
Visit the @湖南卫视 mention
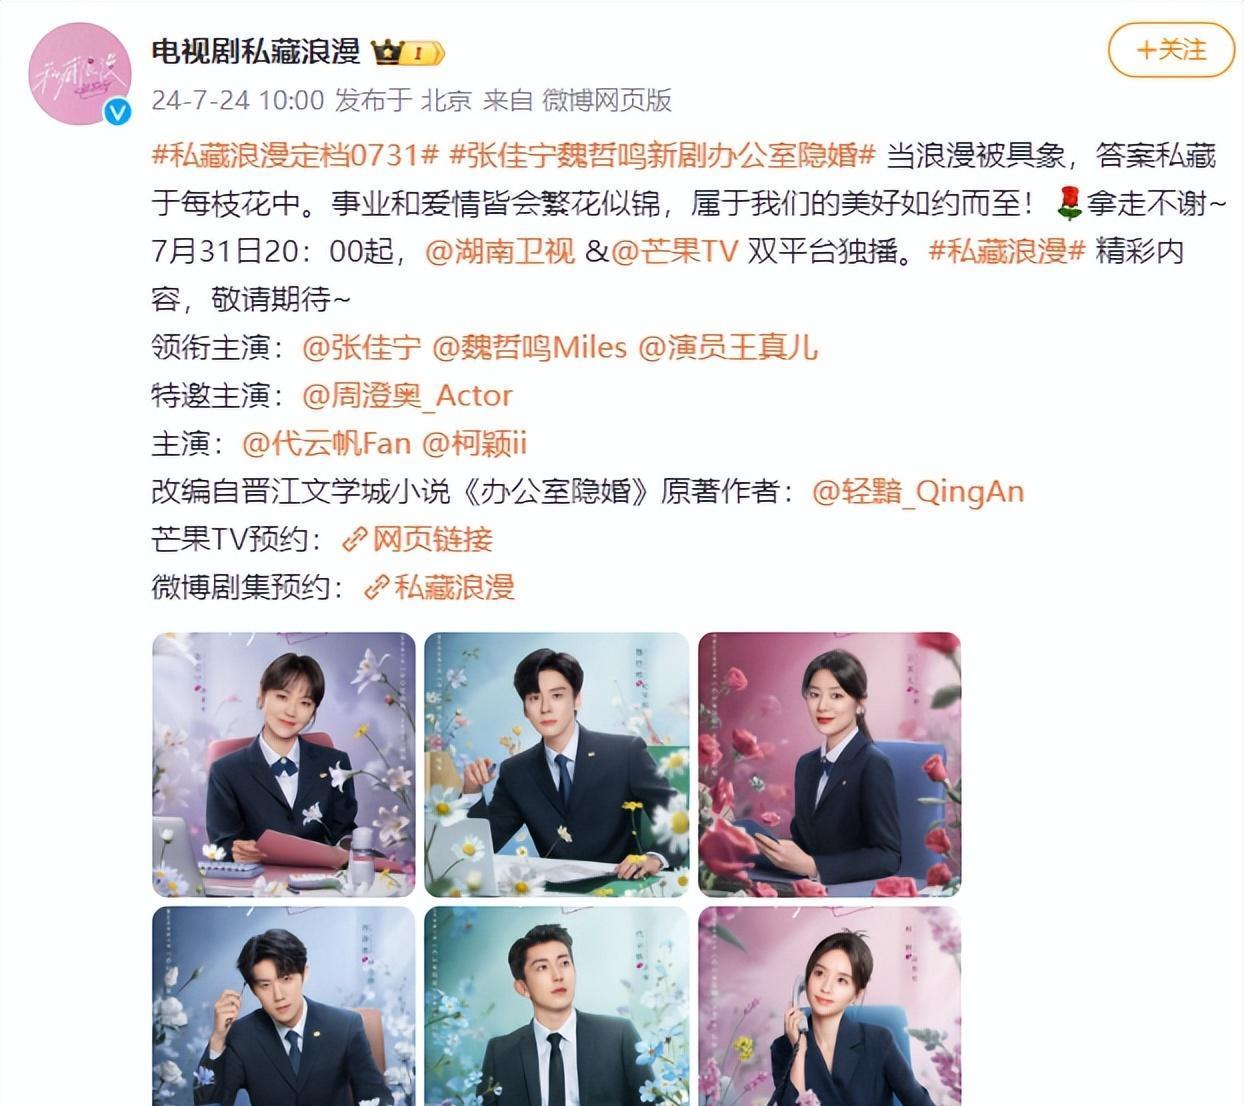pos(500,251)
